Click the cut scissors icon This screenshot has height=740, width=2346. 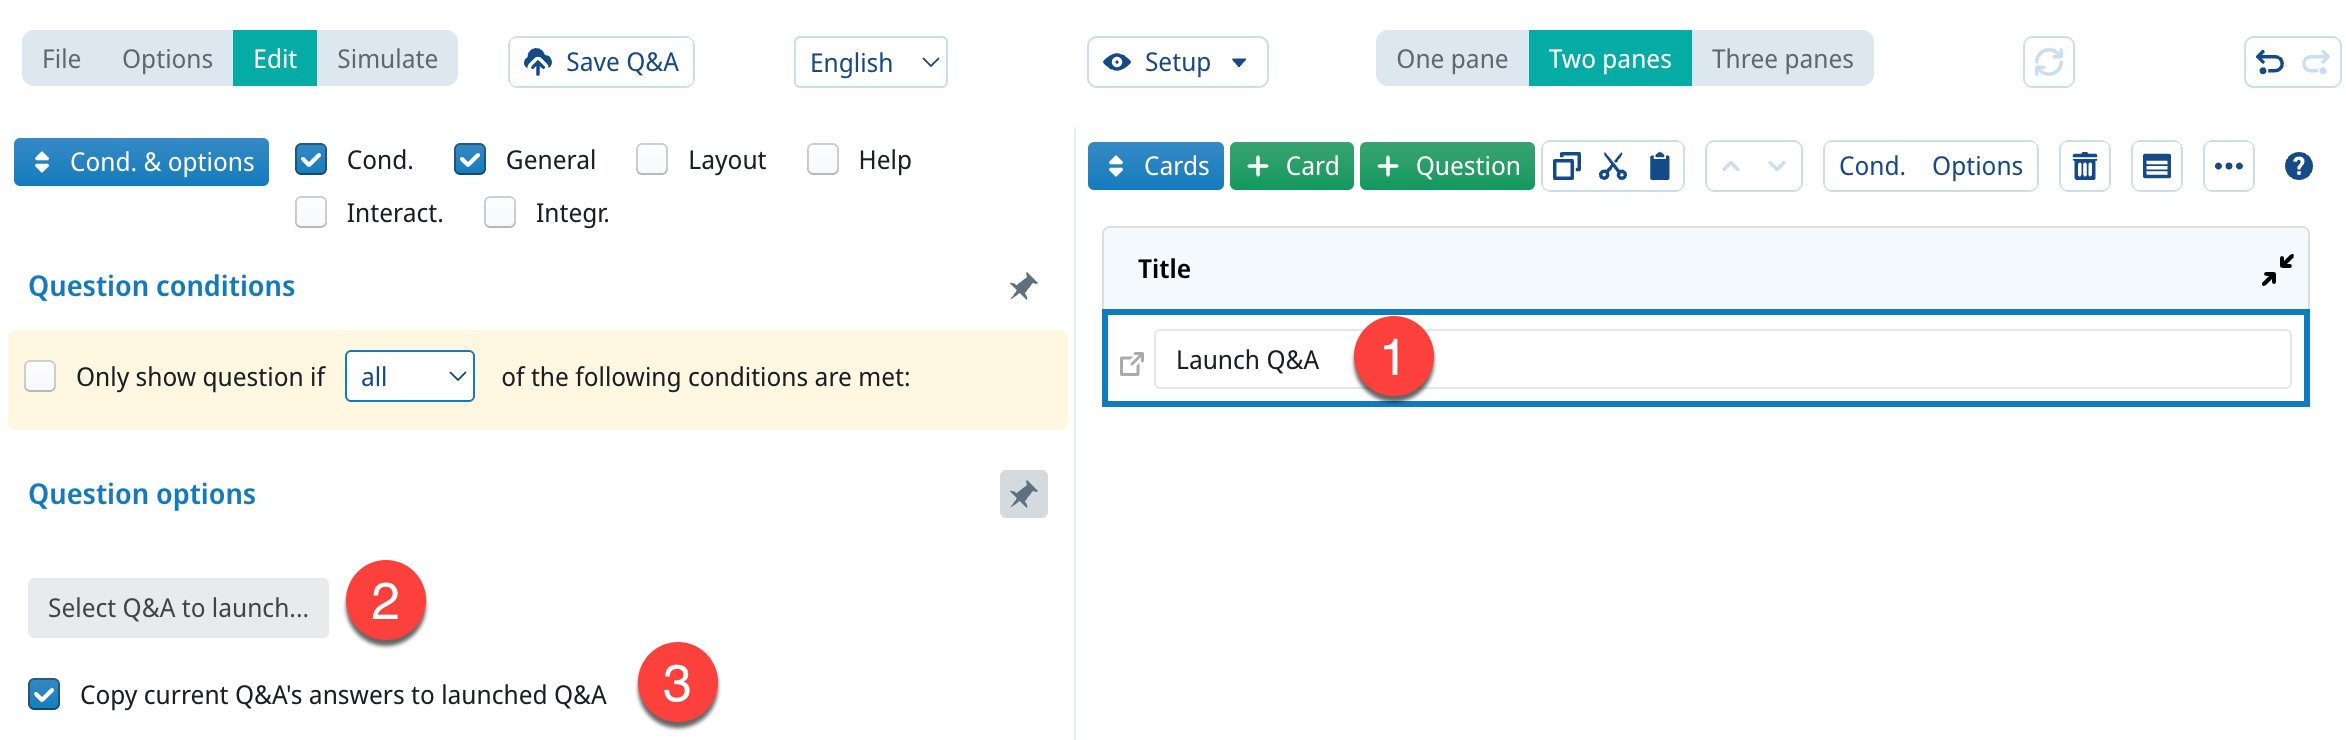click(1612, 166)
